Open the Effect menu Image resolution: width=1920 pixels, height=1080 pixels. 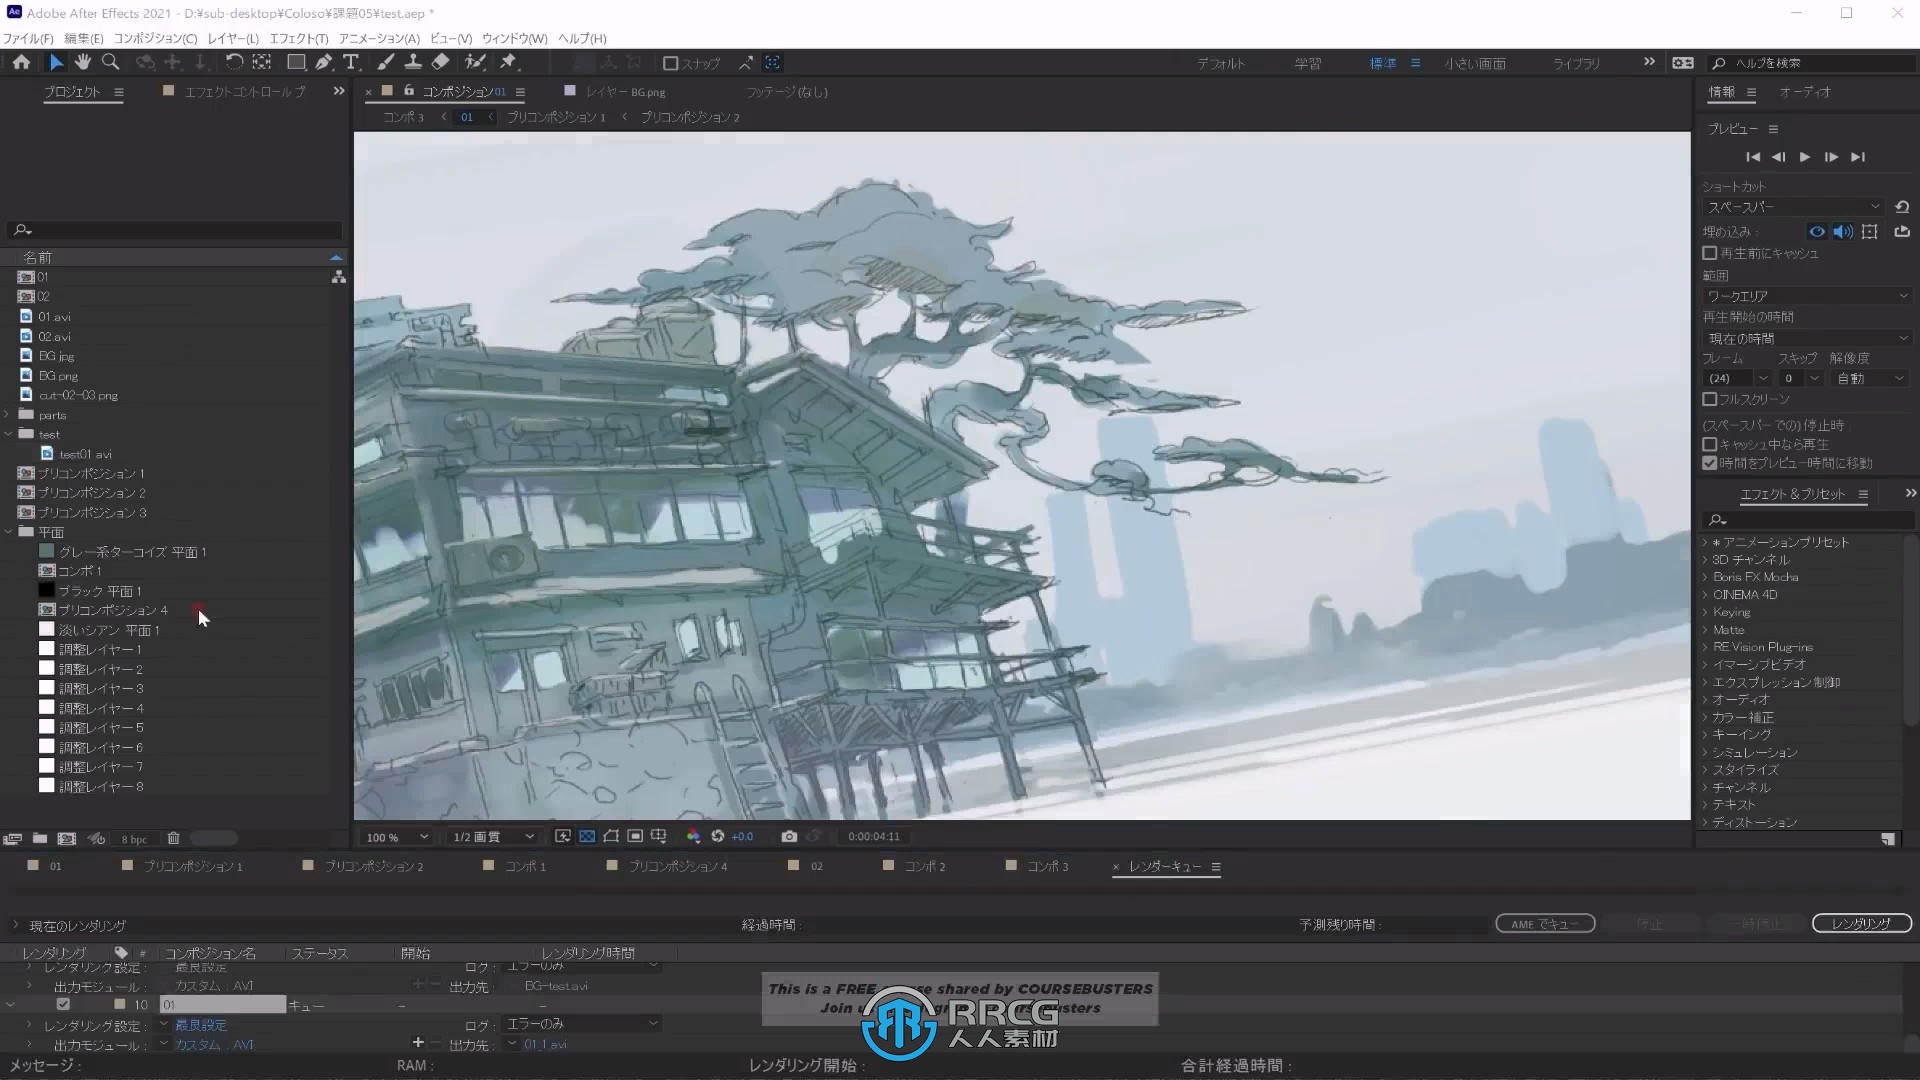click(298, 38)
